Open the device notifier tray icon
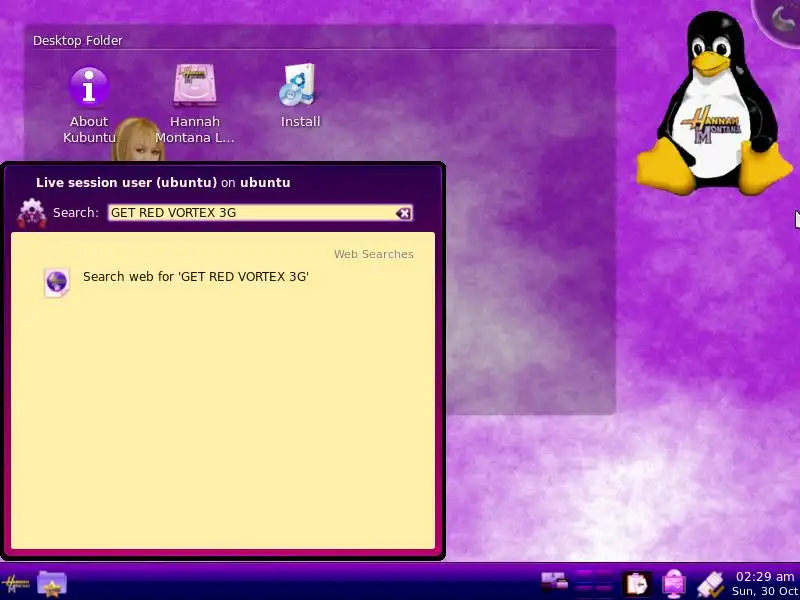The image size is (800, 600). [x=710, y=584]
